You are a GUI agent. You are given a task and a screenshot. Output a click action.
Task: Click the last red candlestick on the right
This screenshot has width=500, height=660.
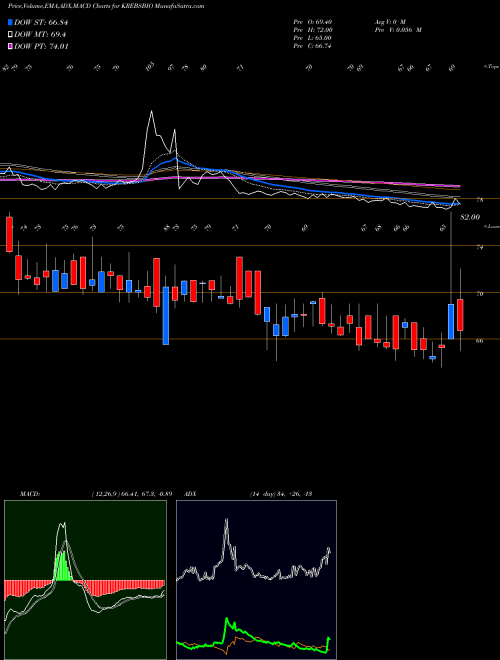click(x=460, y=315)
